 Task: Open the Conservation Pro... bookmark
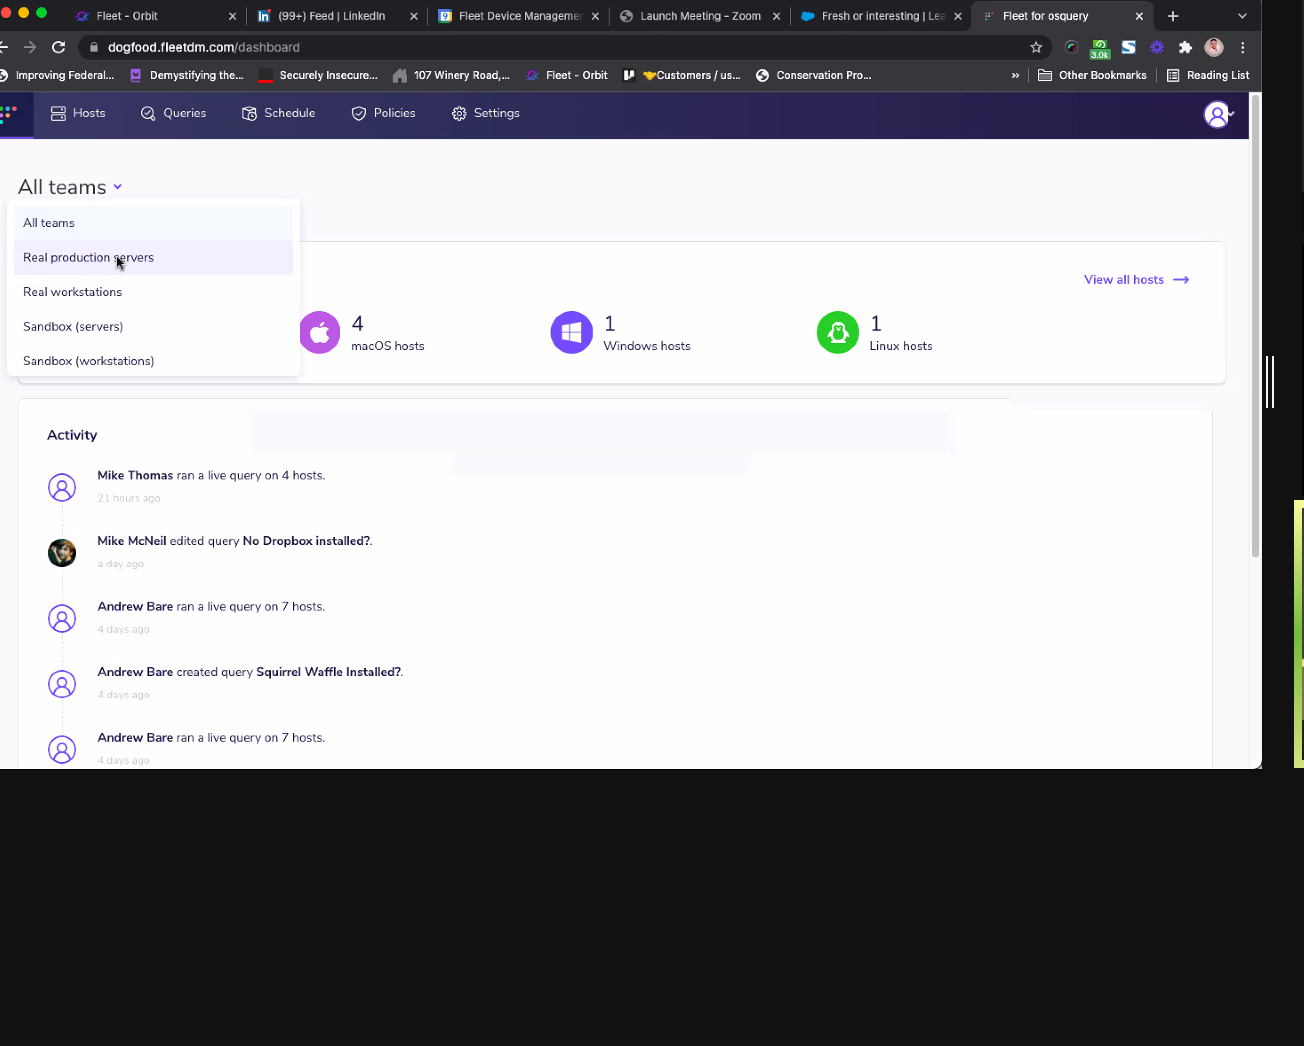coord(813,75)
